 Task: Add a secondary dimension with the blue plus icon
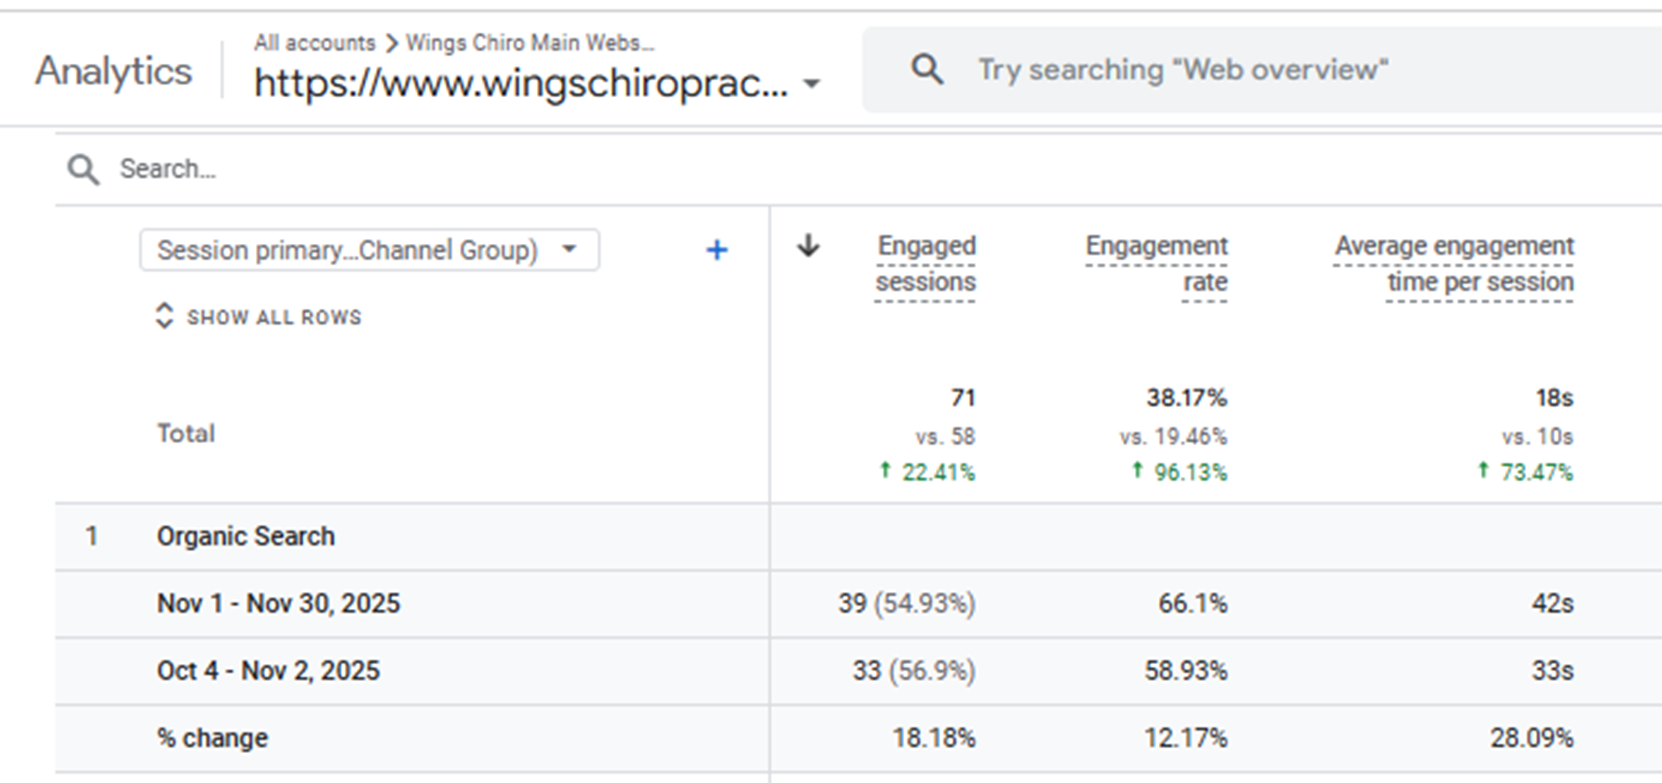pyautogui.click(x=716, y=250)
